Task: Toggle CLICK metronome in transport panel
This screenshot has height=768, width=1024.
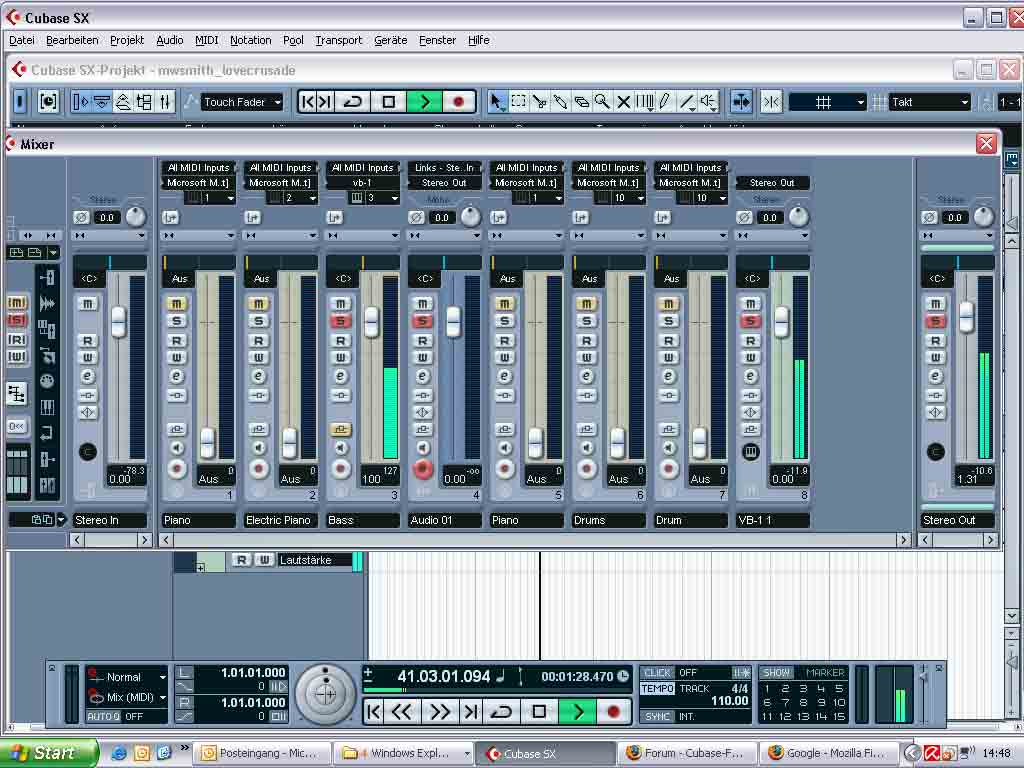Action: tap(657, 673)
